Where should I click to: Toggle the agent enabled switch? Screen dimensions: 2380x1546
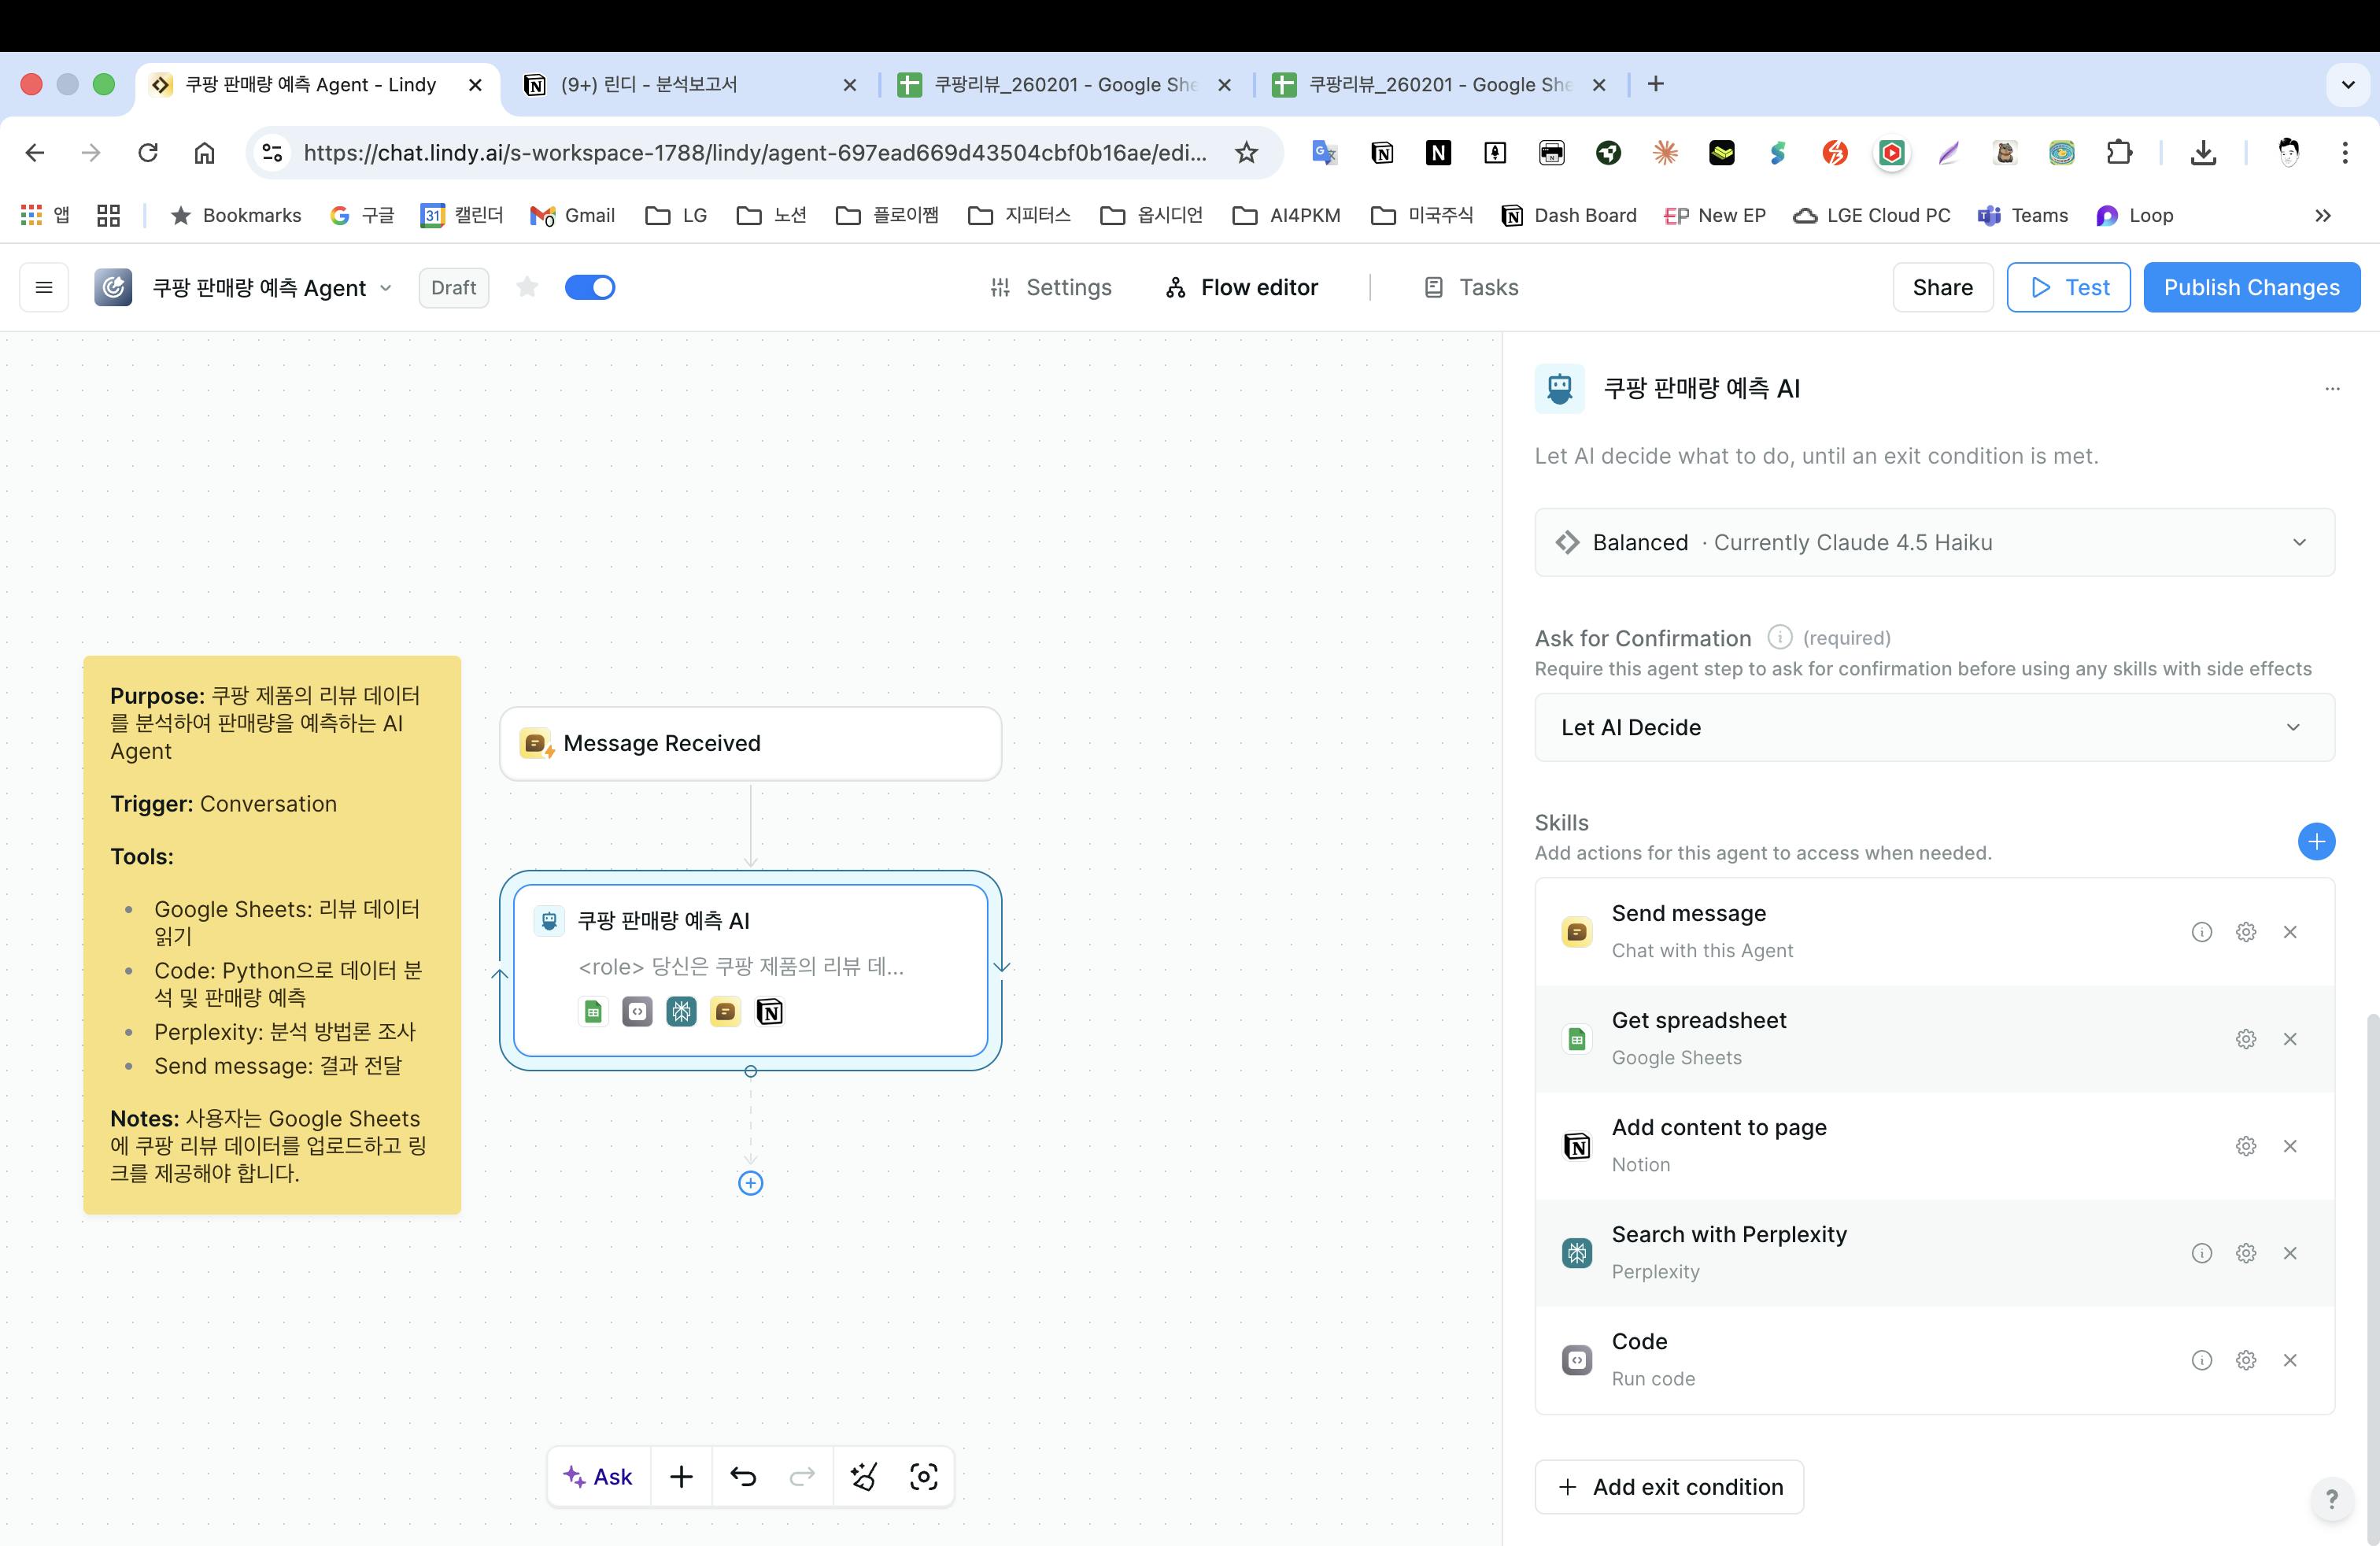pyautogui.click(x=590, y=288)
